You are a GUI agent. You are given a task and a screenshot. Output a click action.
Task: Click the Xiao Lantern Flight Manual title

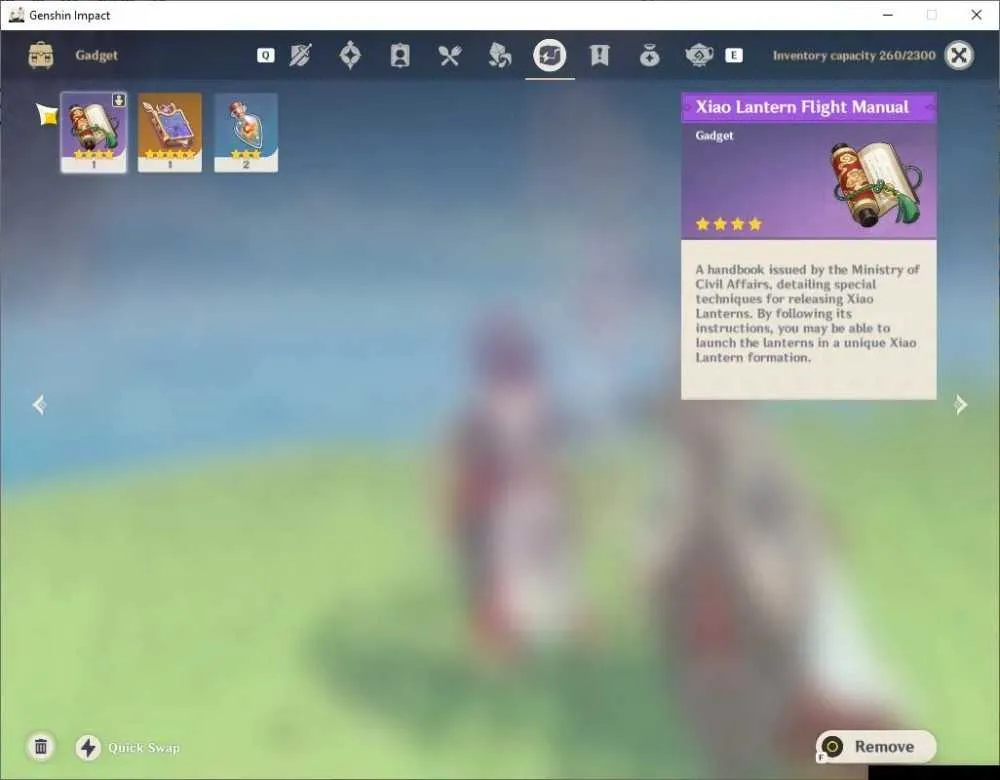802,107
